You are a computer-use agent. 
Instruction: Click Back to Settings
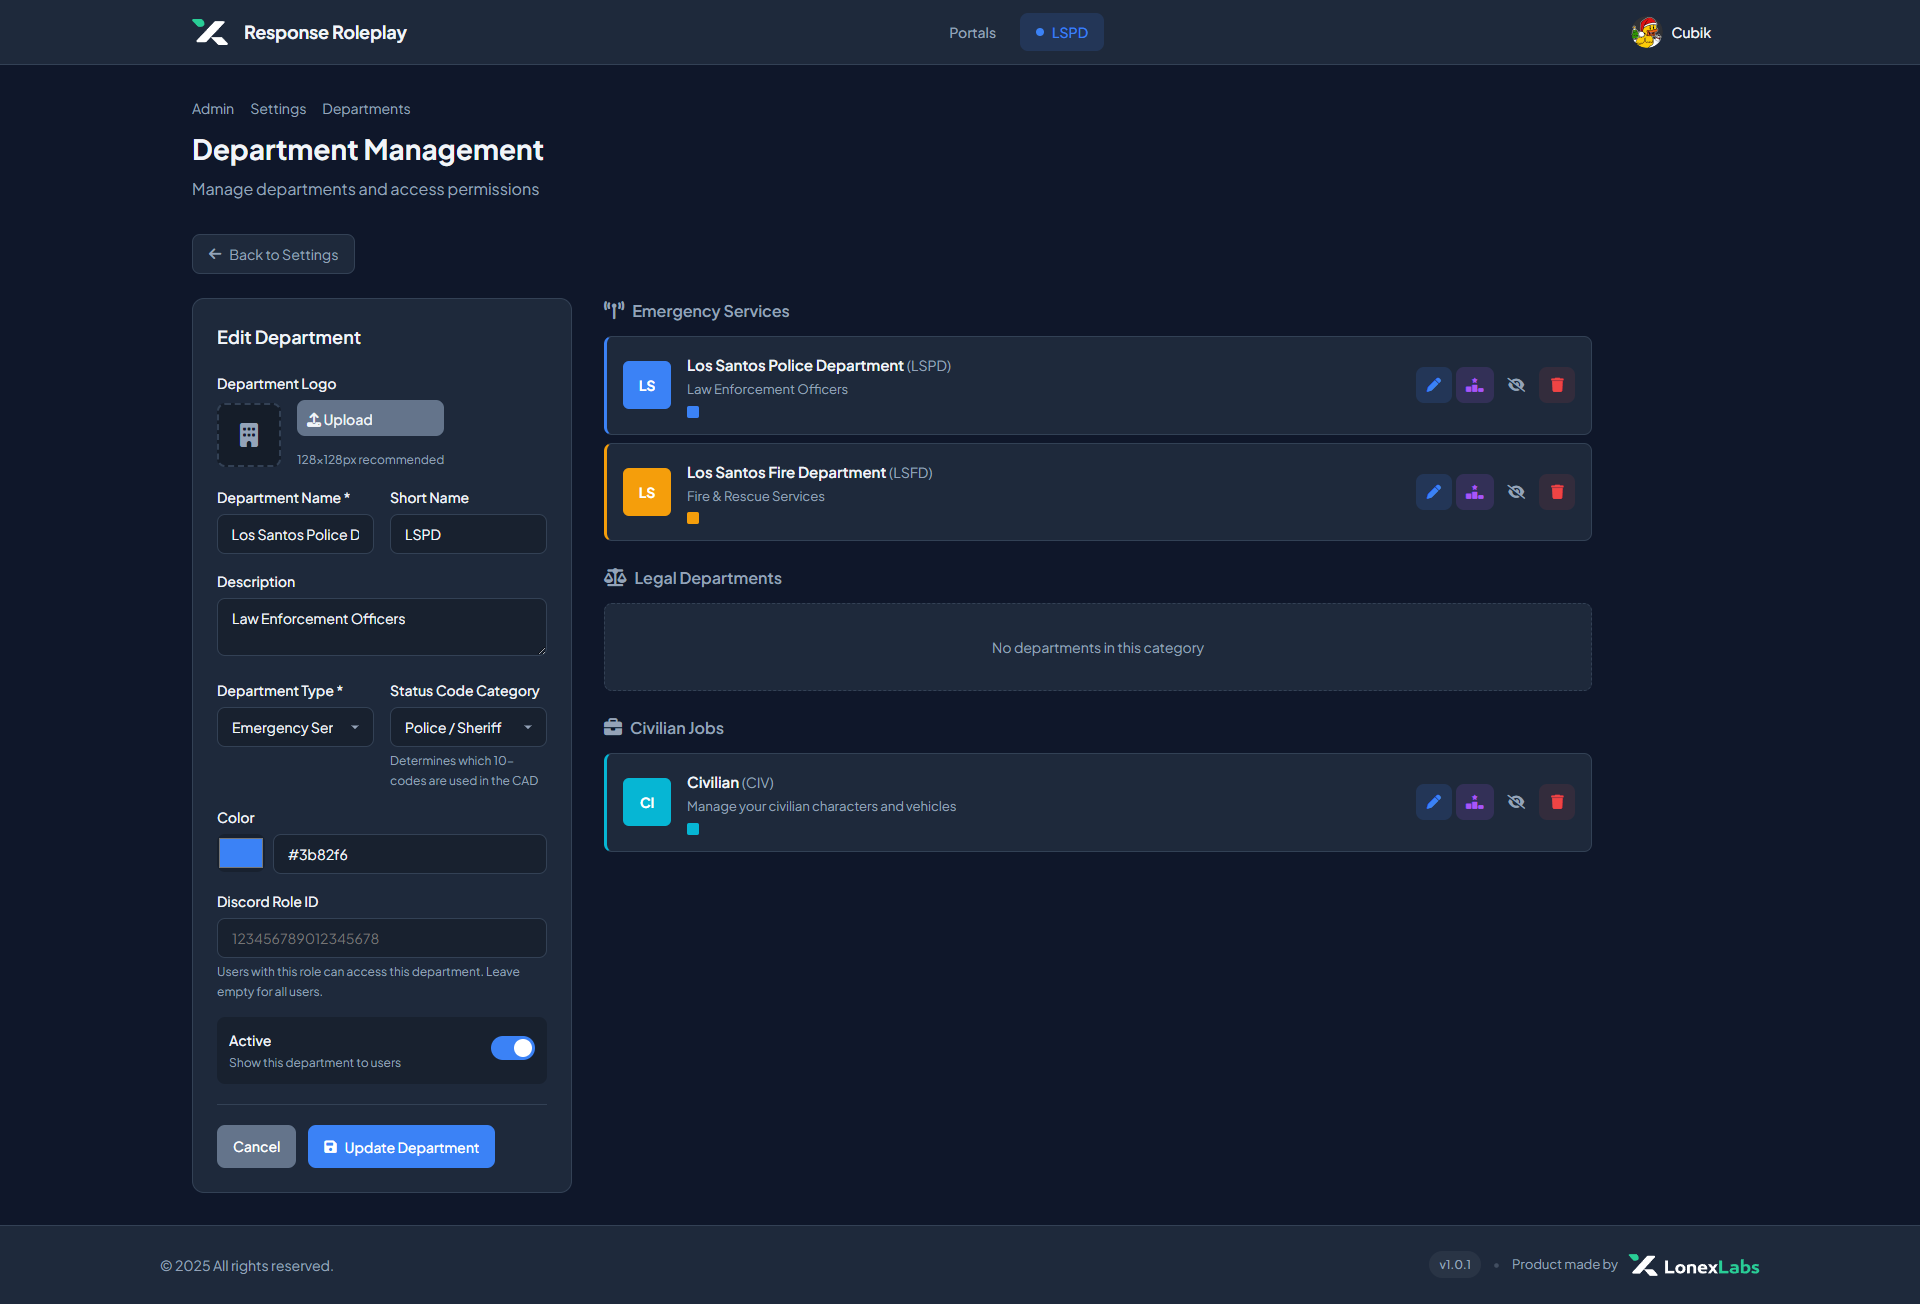(x=273, y=255)
